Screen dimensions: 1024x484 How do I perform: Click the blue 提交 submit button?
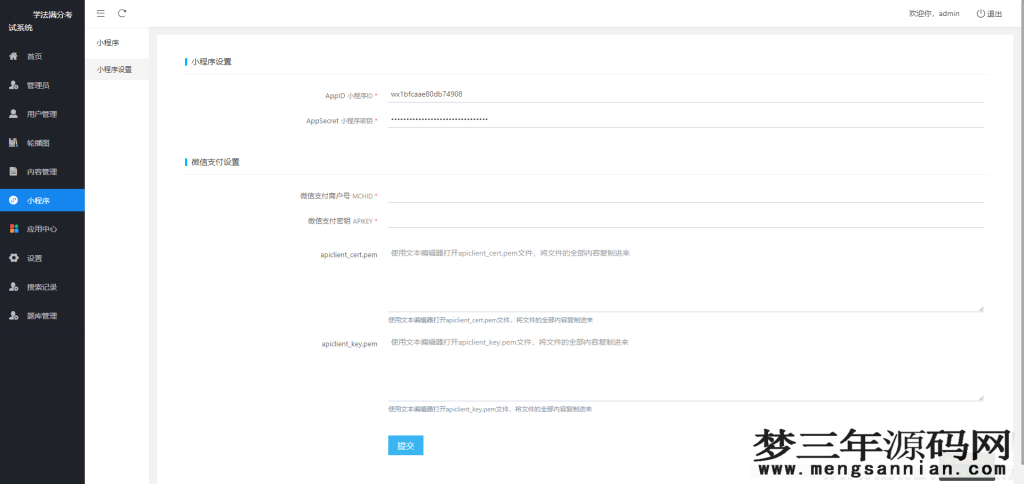405,445
